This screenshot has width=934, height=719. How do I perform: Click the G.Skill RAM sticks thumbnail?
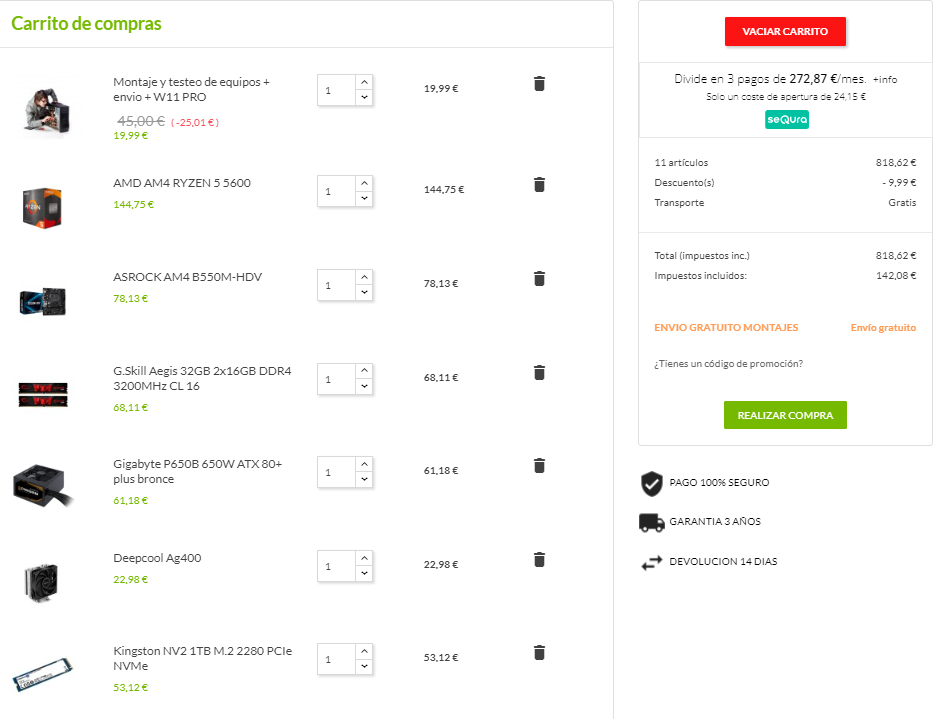coord(43,395)
